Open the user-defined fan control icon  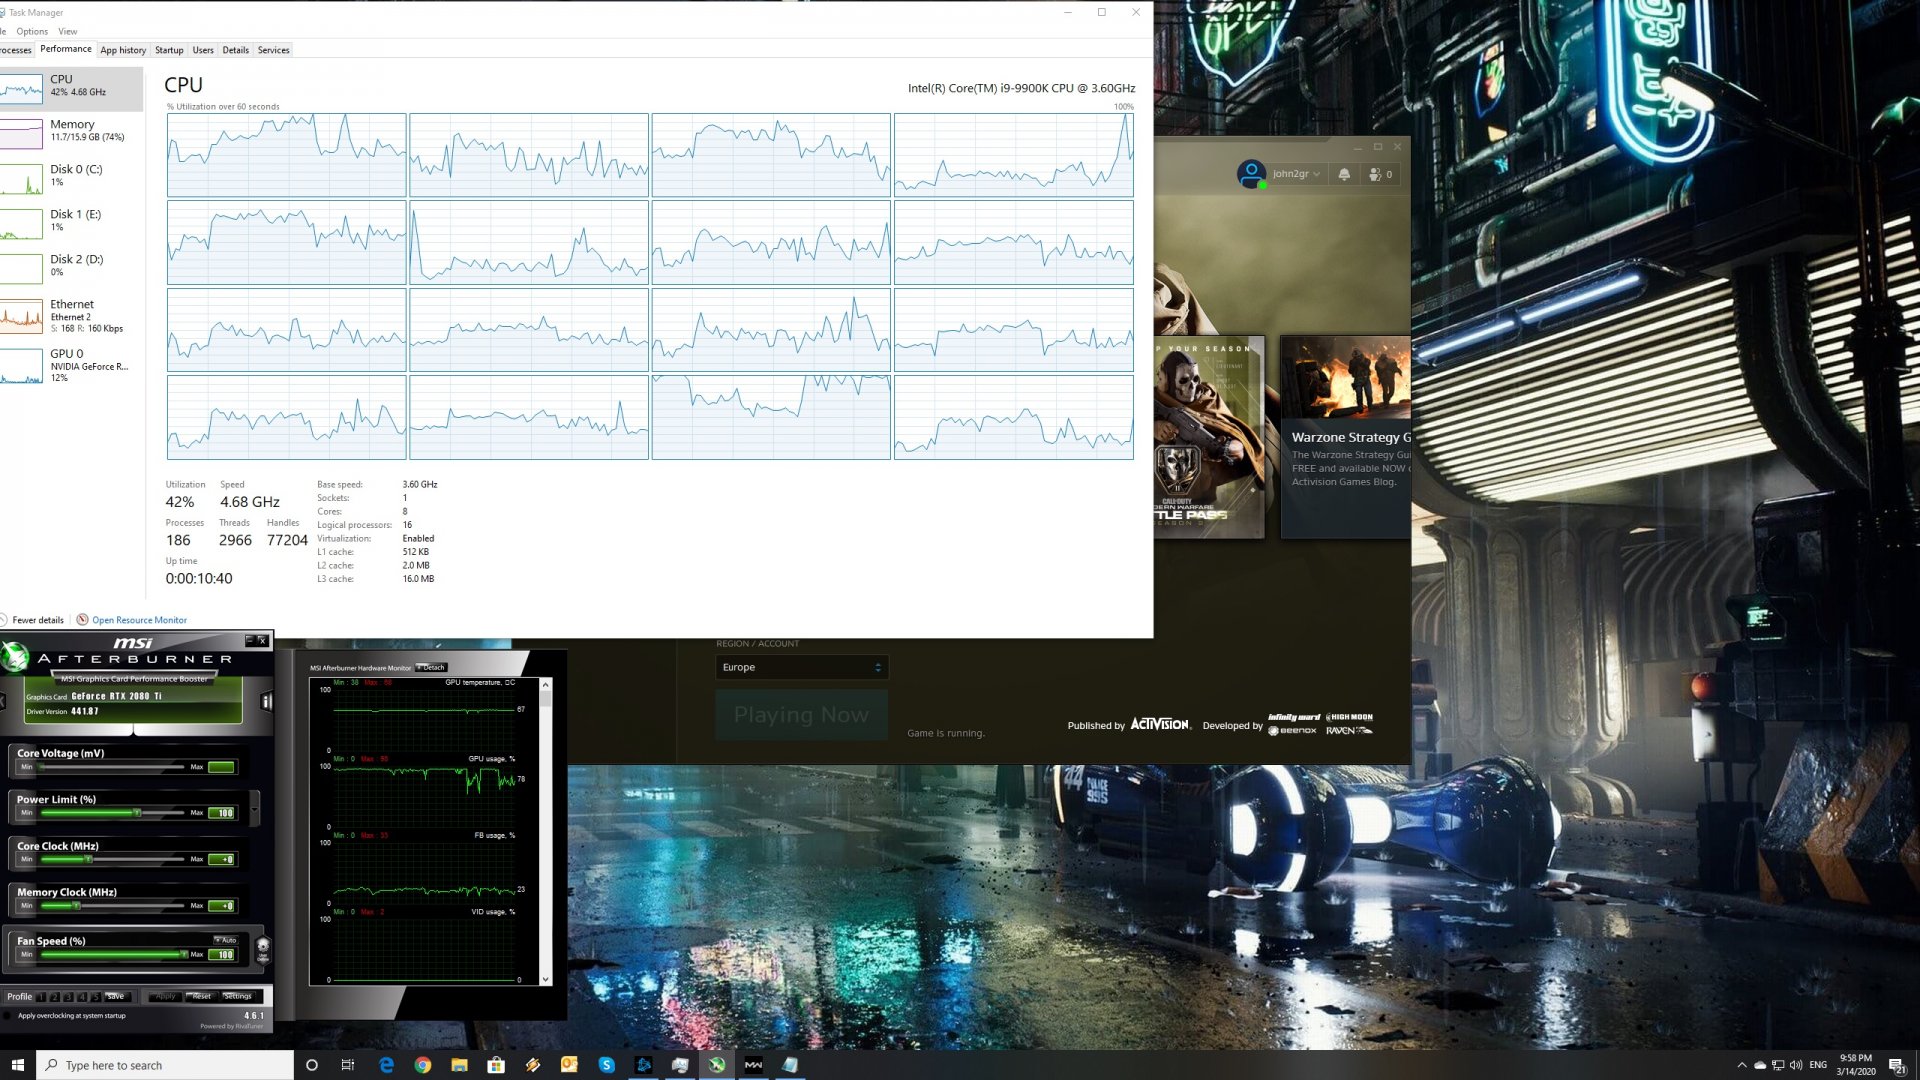[x=263, y=948]
